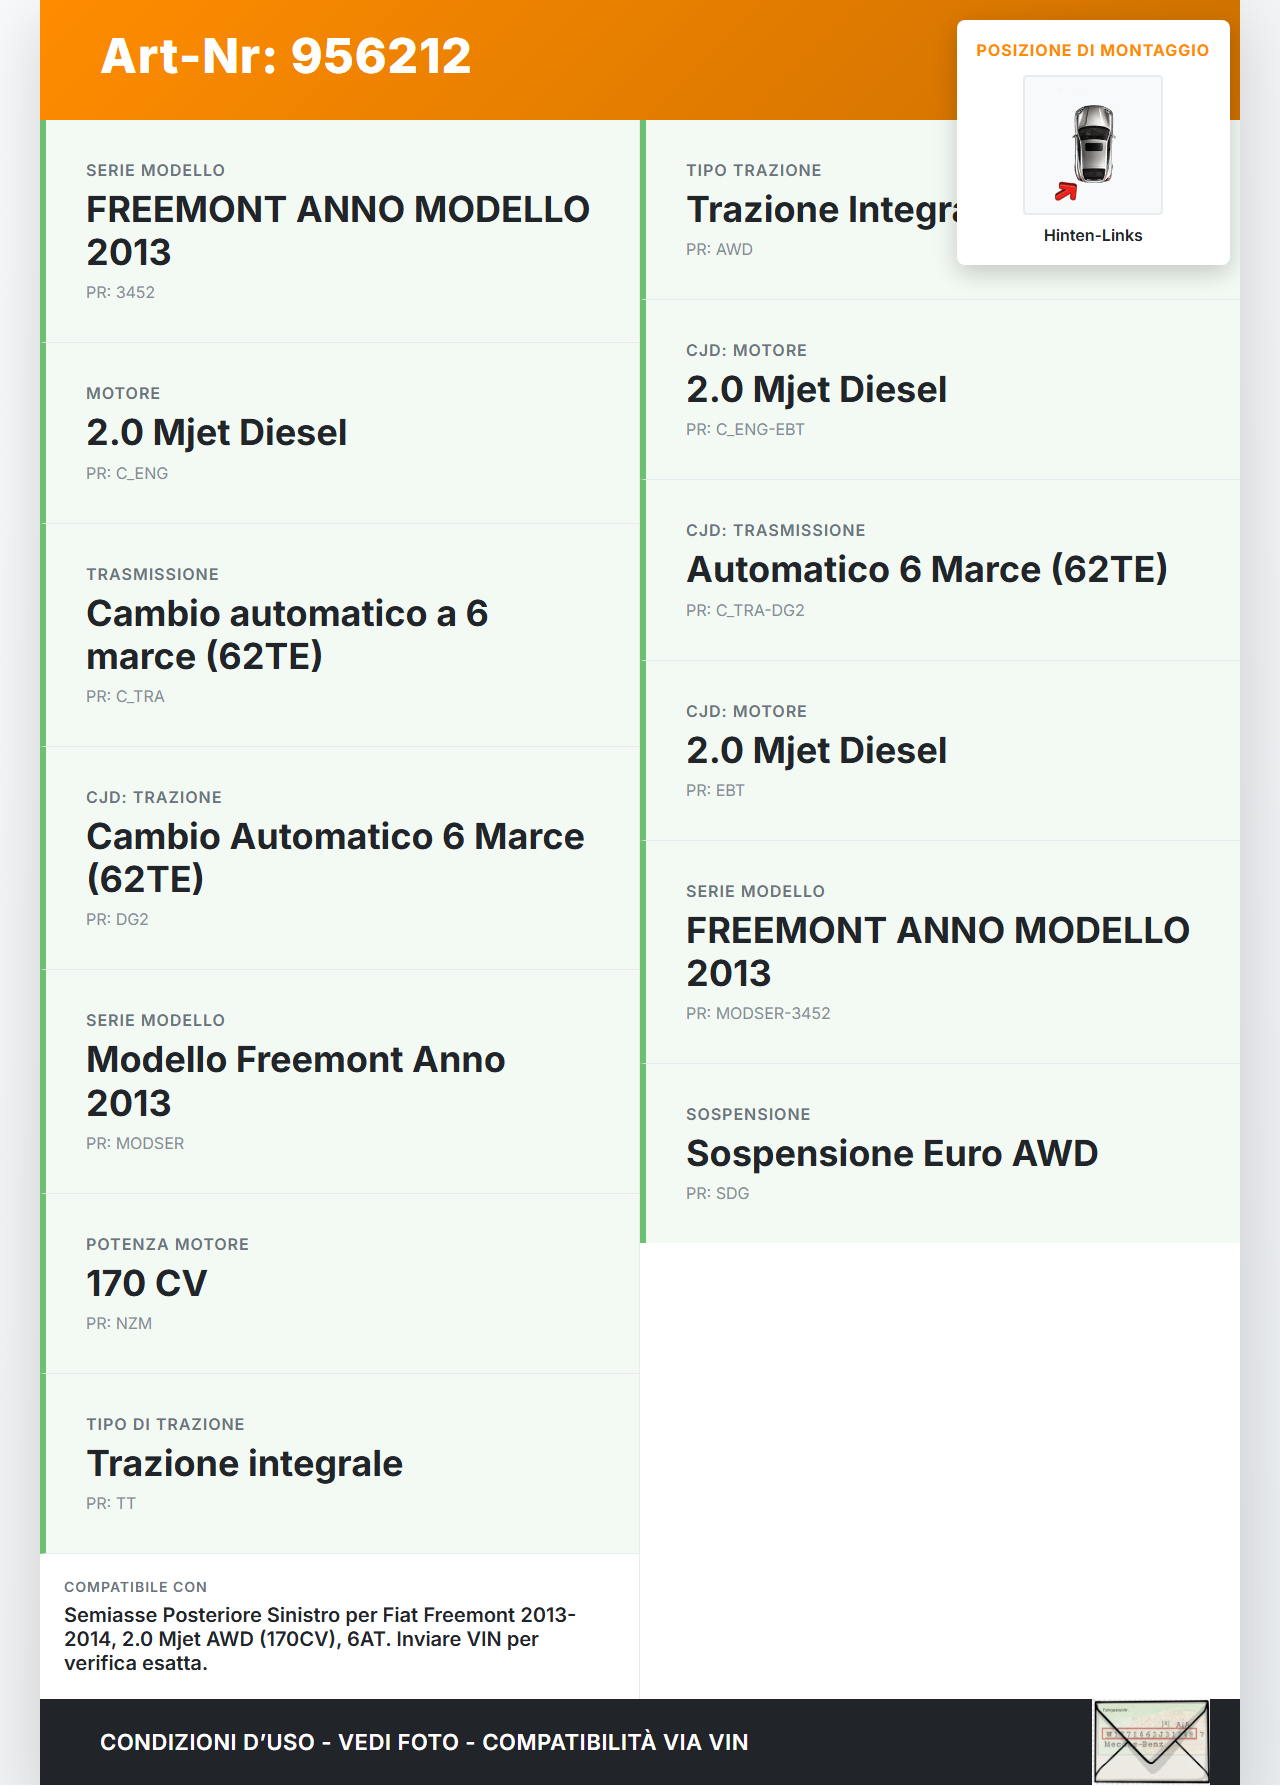This screenshot has height=1786, width=1280.
Task: Click the top-view car mounting position image
Action: pyautogui.click(x=1093, y=144)
